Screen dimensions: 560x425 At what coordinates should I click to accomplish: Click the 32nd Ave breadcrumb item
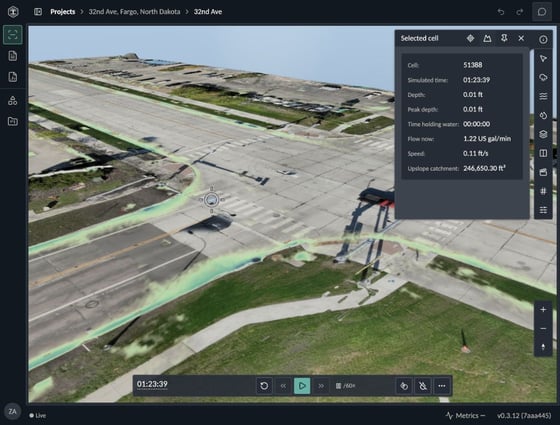208,12
